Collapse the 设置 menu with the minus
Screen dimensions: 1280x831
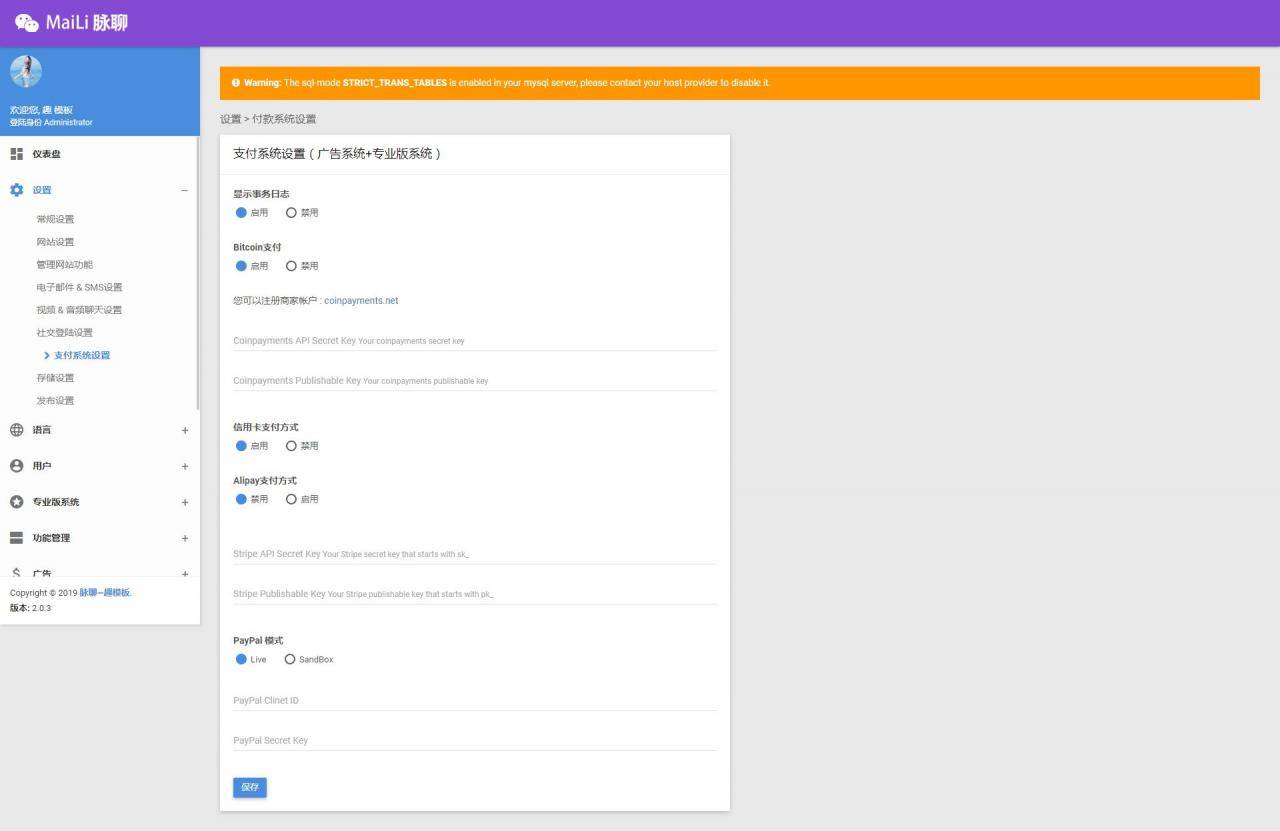[184, 190]
